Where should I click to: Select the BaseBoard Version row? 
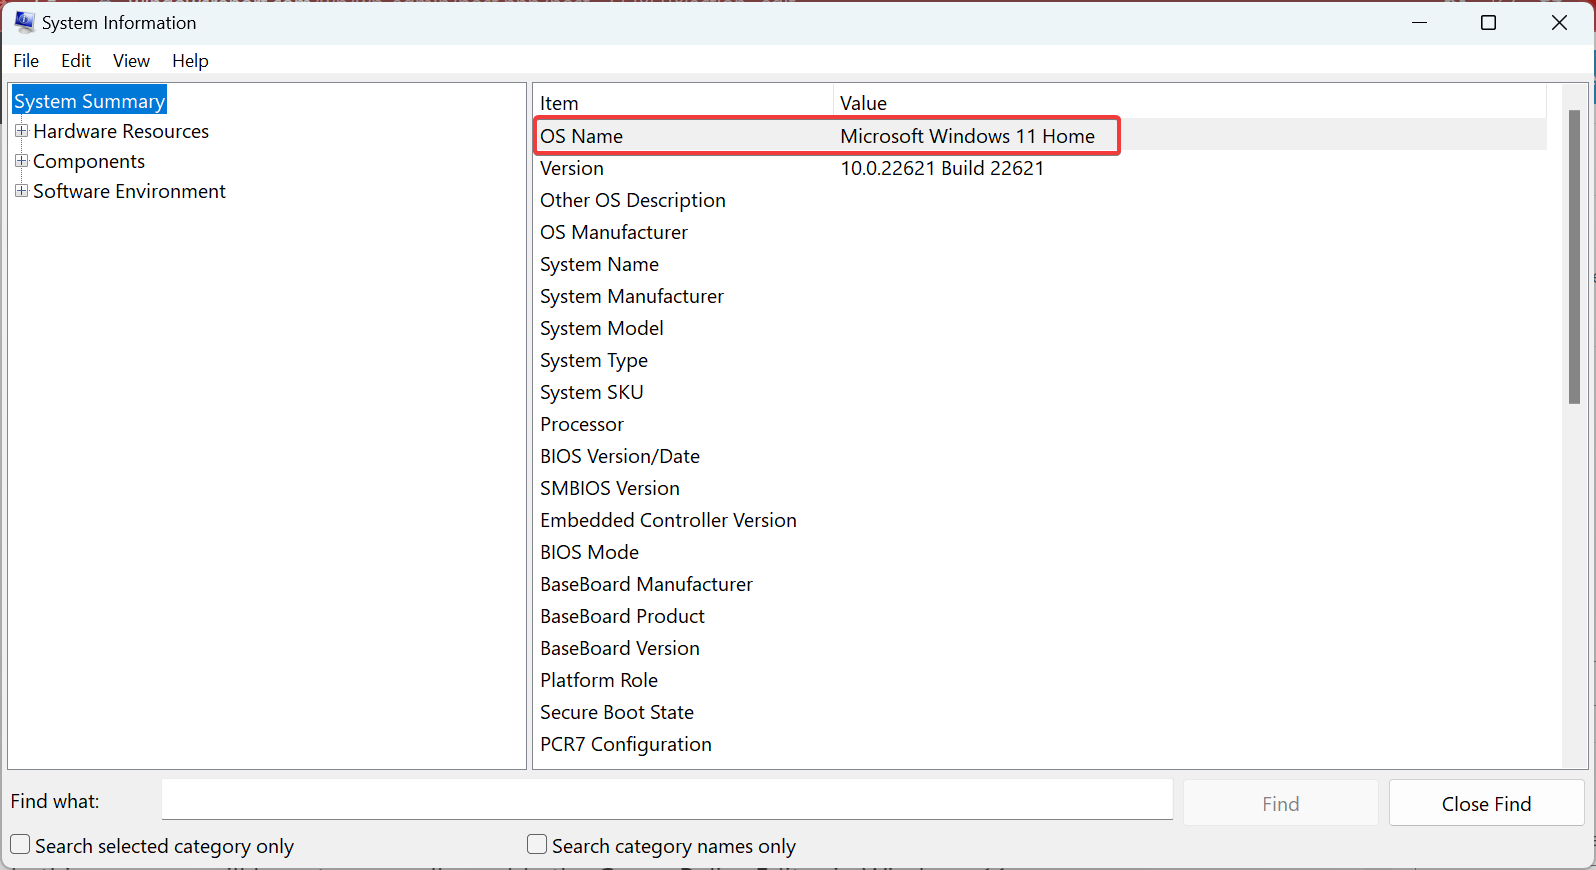(x=1040, y=648)
